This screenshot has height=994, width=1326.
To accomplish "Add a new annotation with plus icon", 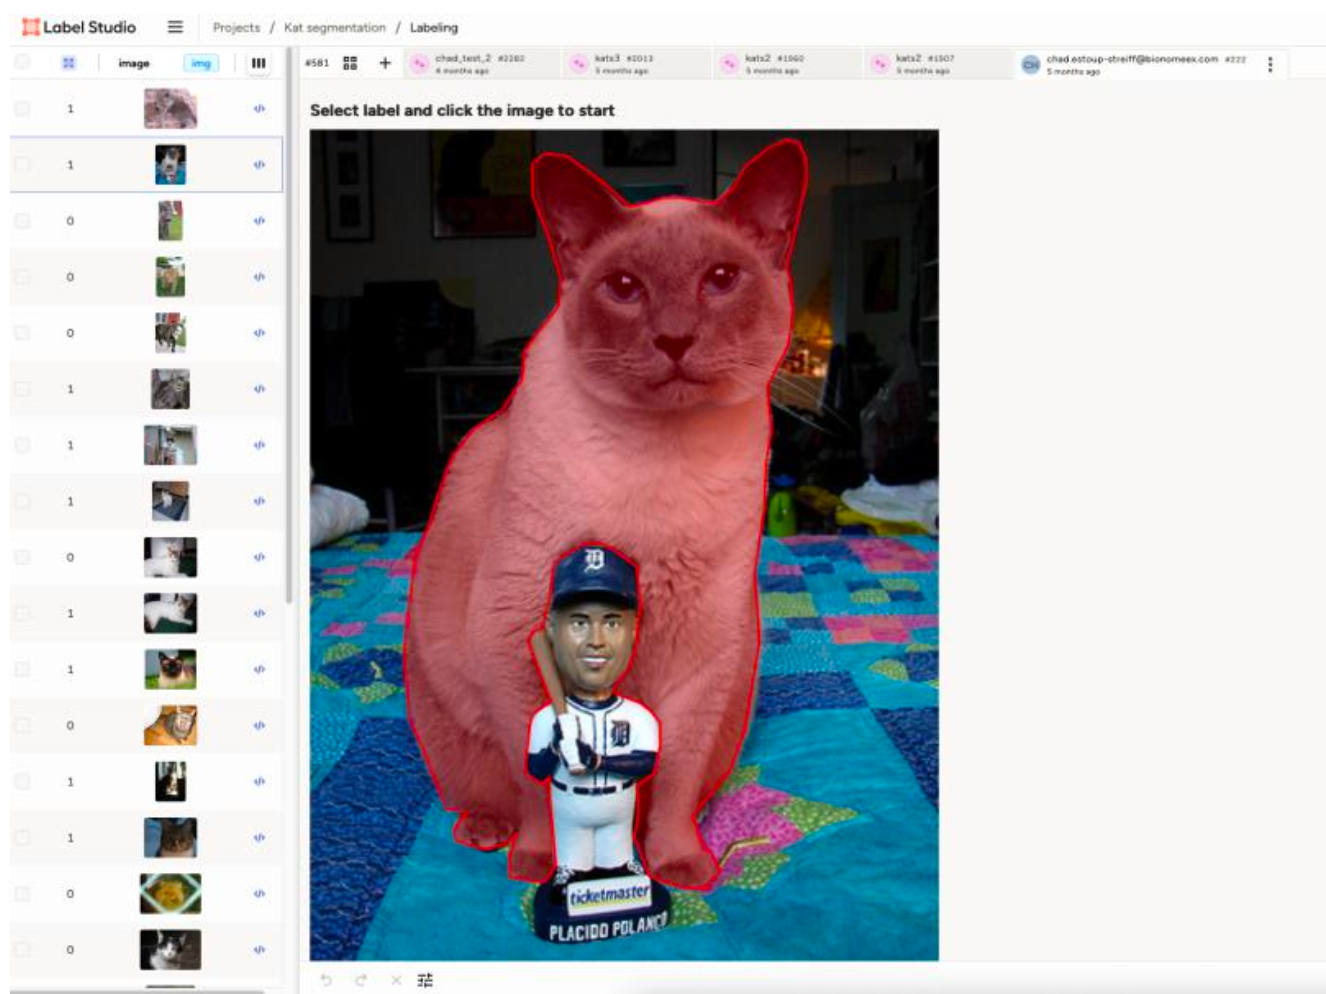I will 385,63.
